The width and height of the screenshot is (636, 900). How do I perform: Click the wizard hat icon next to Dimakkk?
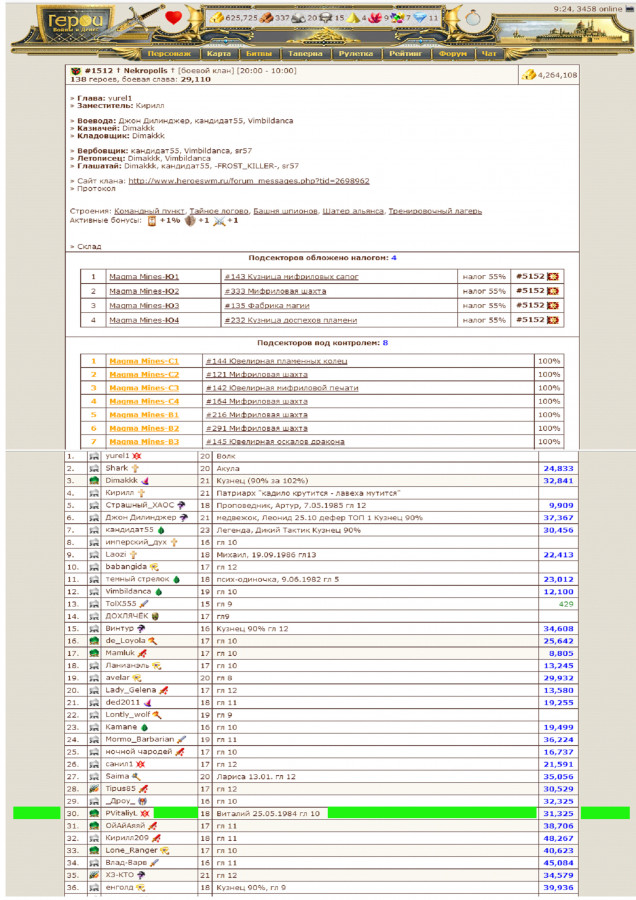(x=145, y=480)
